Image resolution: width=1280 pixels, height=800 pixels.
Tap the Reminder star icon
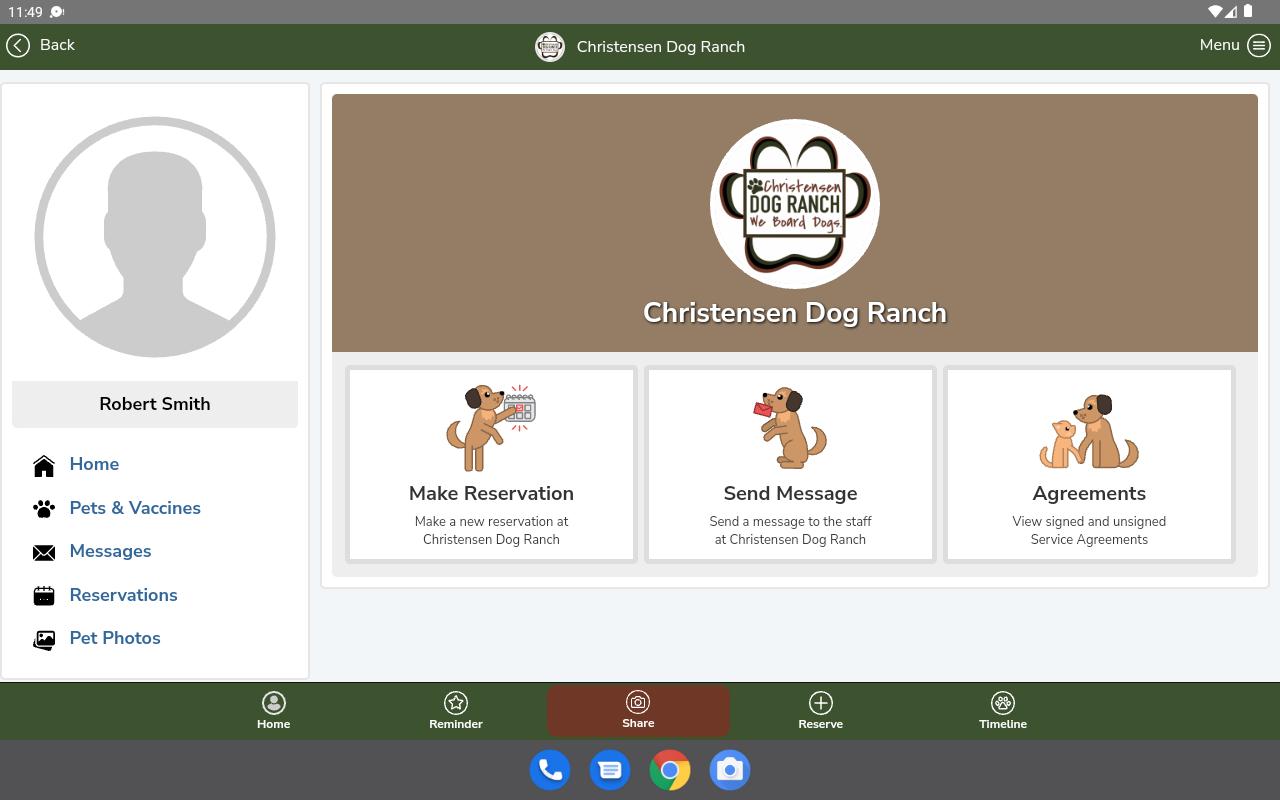tap(456, 703)
